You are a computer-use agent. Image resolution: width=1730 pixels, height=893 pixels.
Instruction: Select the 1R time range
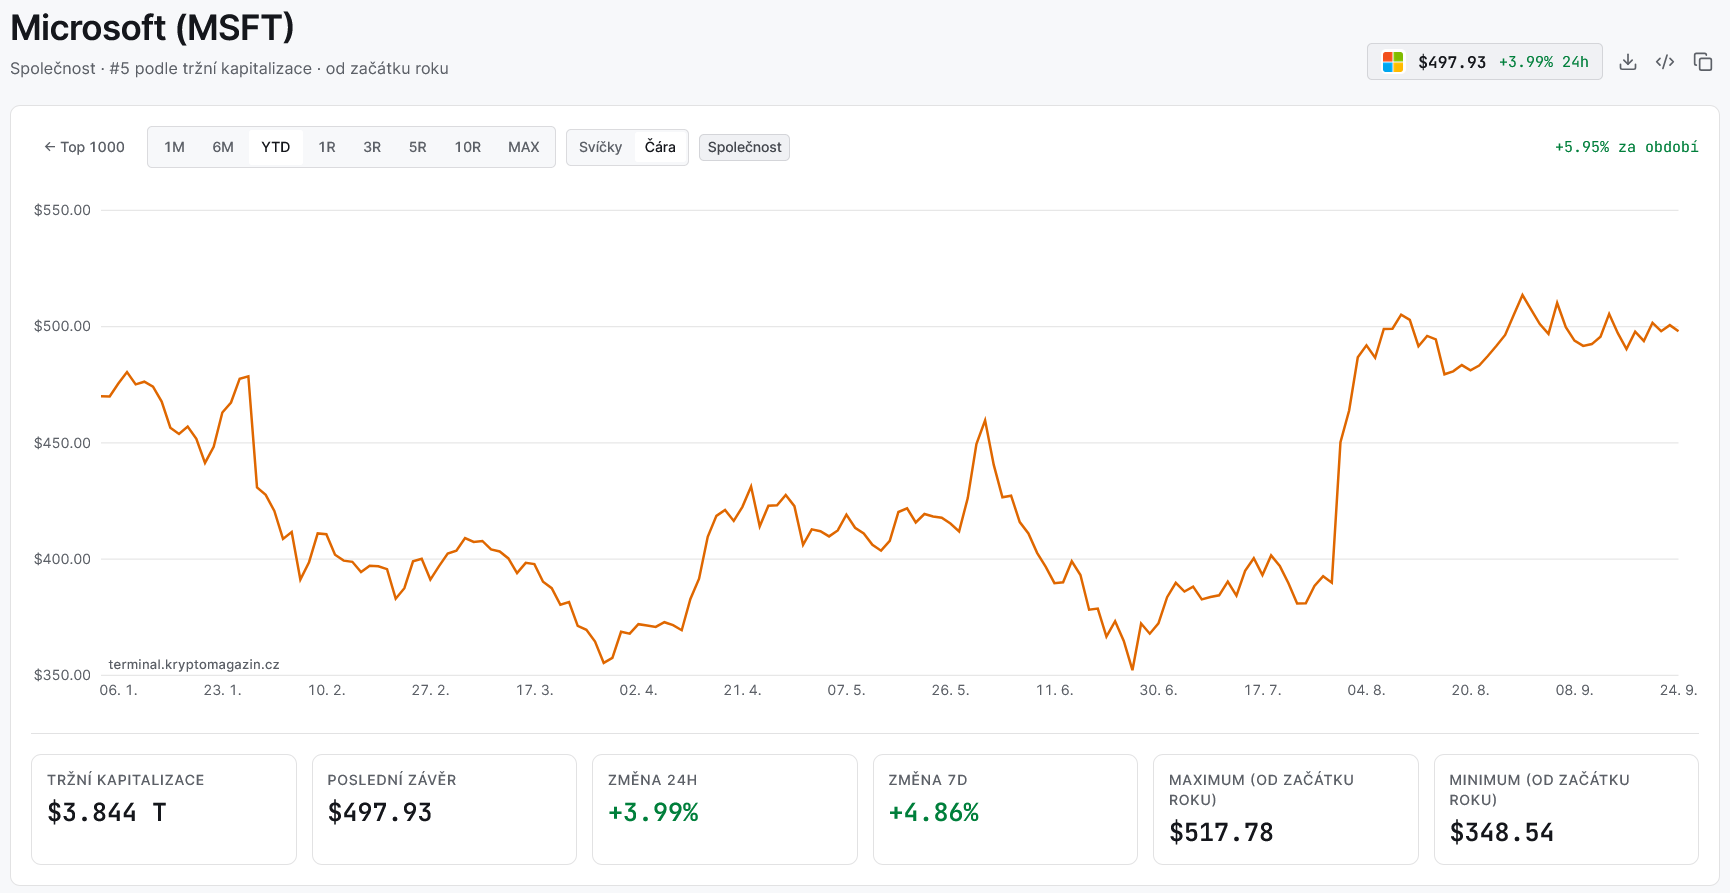pyautogui.click(x=327, y=147)
